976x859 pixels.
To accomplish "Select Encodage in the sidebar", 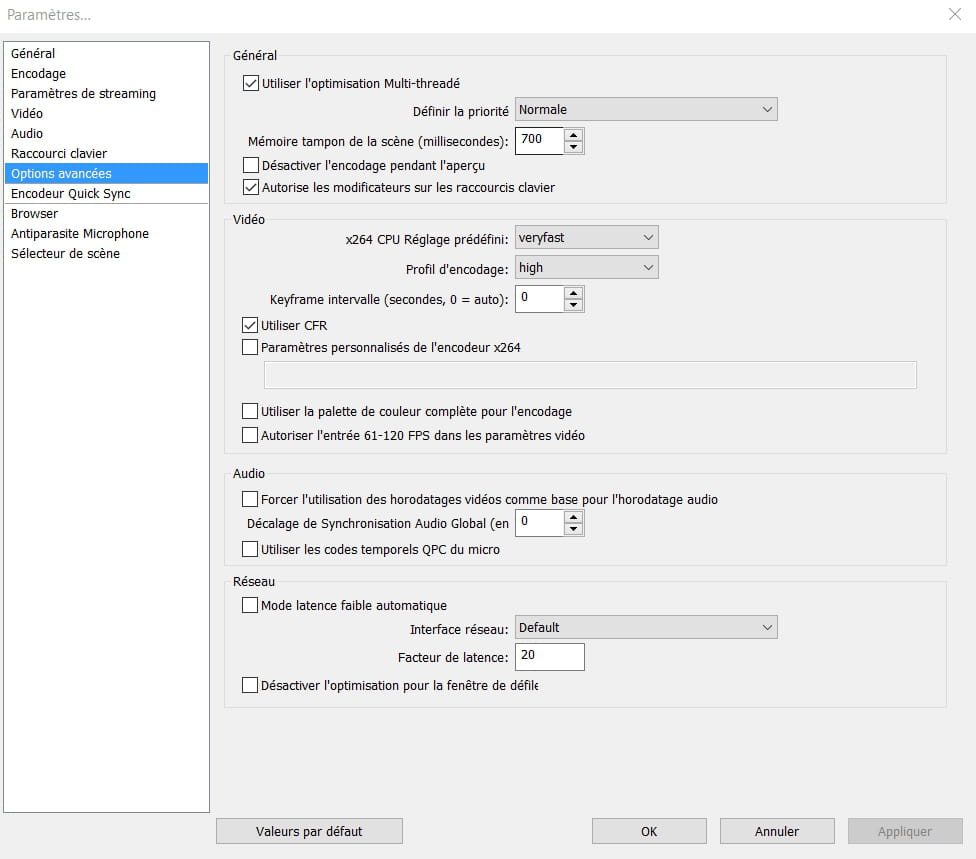I will tap(106, 73).
